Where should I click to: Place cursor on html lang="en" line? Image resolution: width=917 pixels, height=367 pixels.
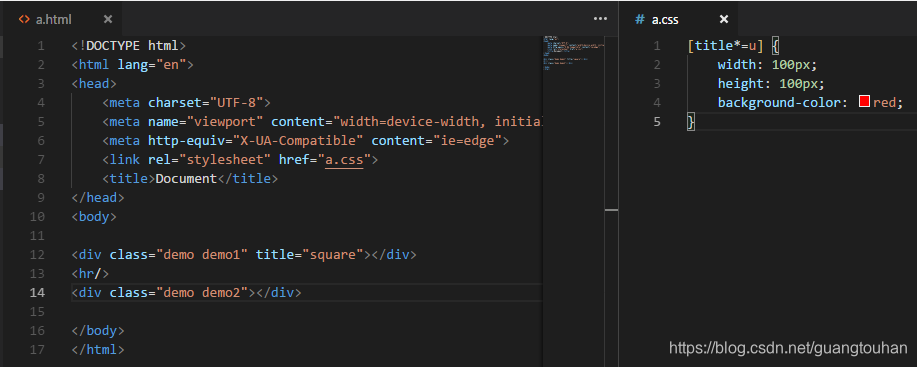click(132, 64)
